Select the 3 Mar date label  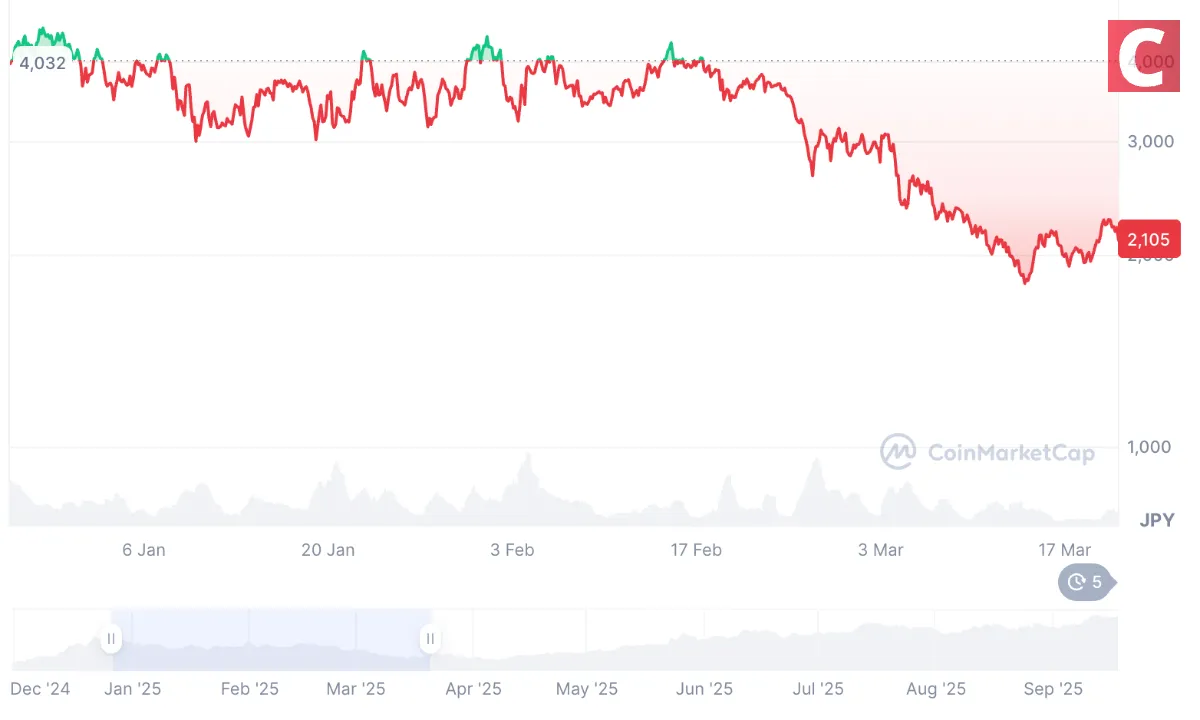pos(880,549)
